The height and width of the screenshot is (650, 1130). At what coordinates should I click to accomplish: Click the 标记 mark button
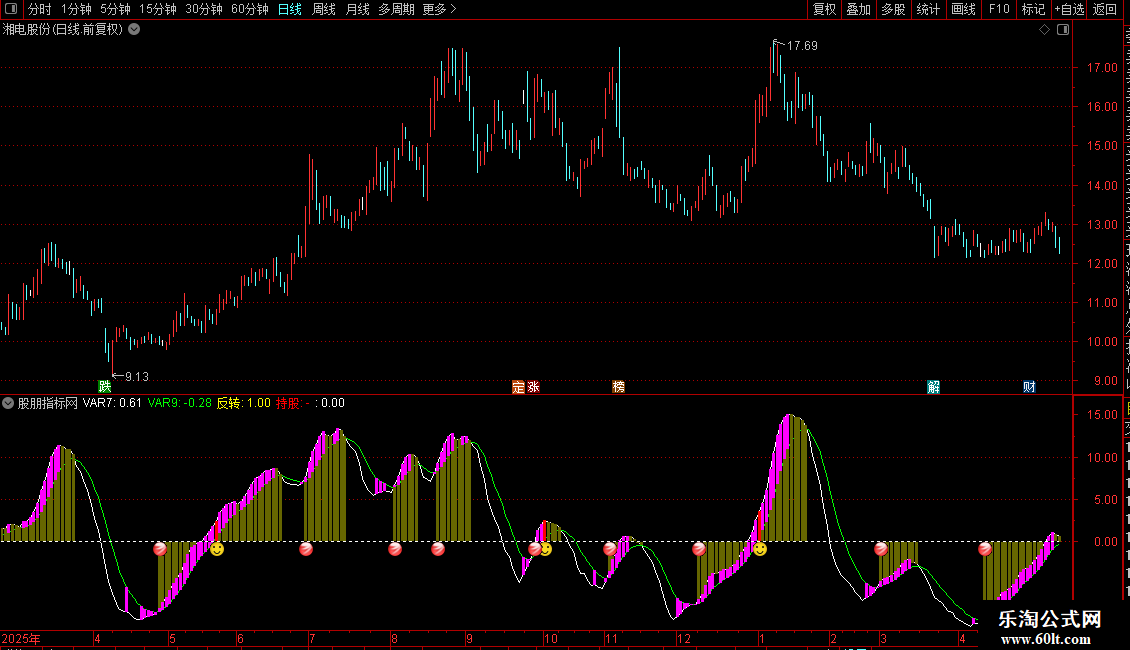(1033, 9)
